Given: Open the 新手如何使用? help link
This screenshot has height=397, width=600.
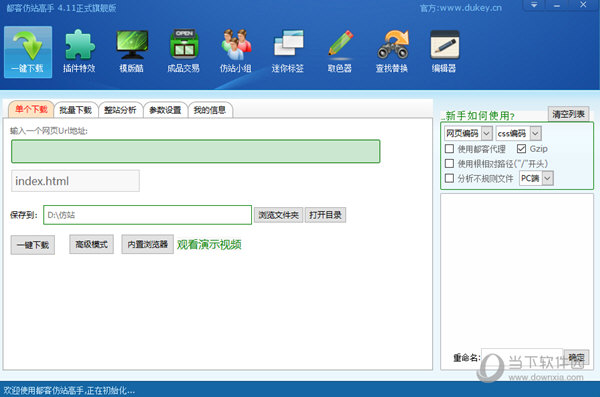Looking at the screenshot, I should [480, 116].
